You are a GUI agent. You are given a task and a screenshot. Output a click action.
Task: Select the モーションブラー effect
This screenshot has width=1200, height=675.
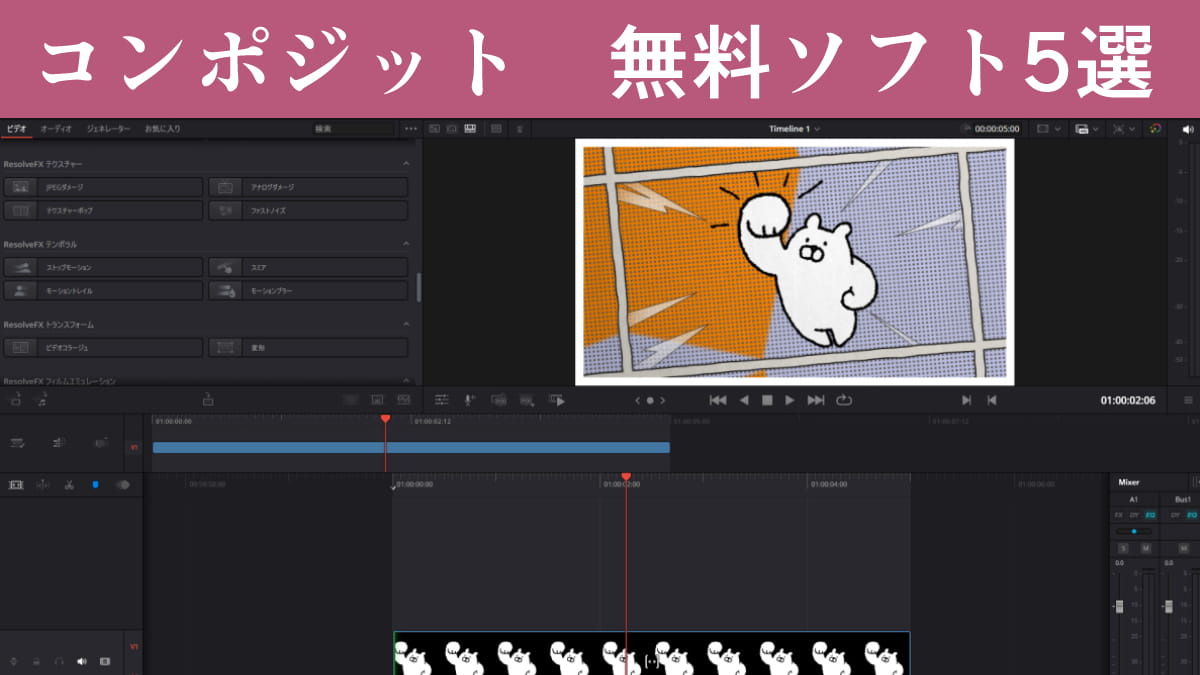point(308,291)
